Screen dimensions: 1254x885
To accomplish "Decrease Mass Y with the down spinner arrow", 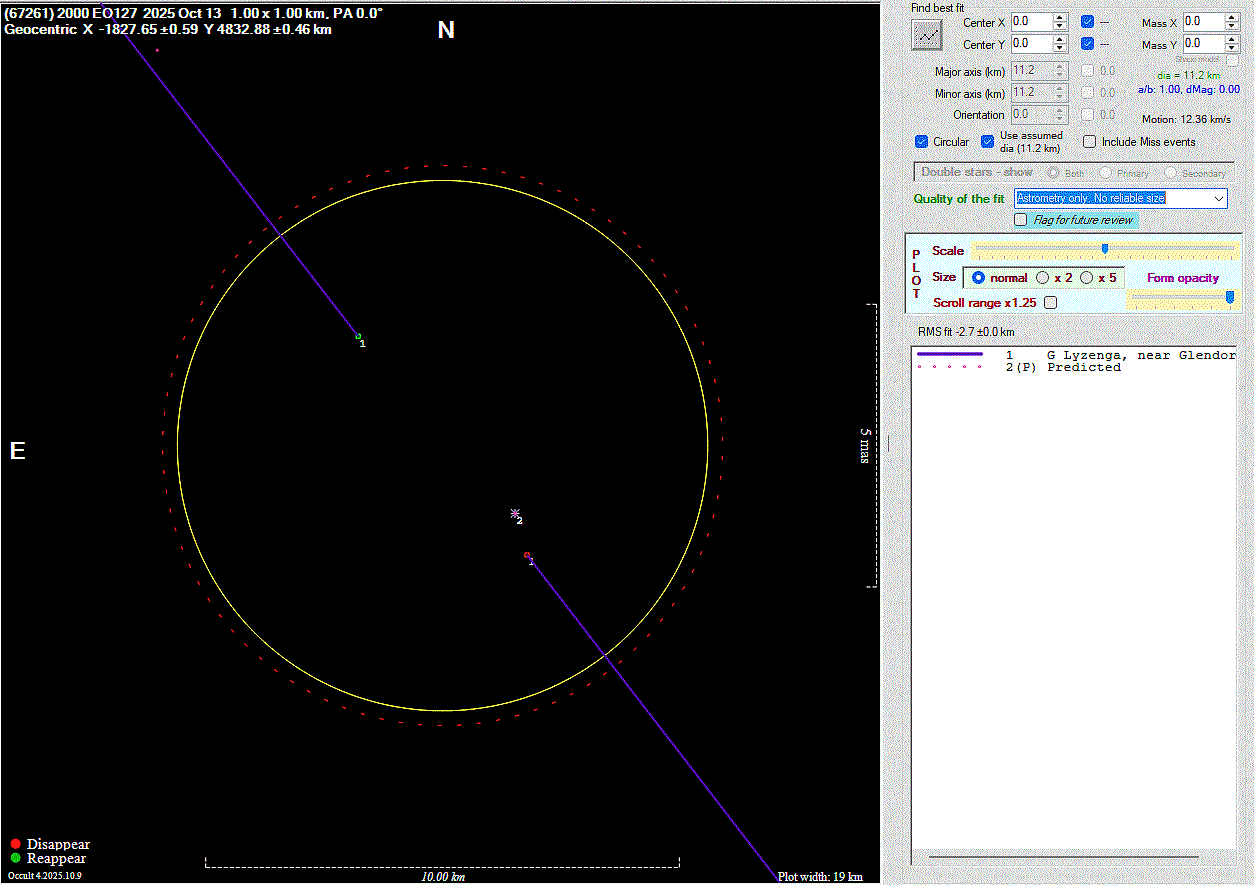I will [1232, 48].
